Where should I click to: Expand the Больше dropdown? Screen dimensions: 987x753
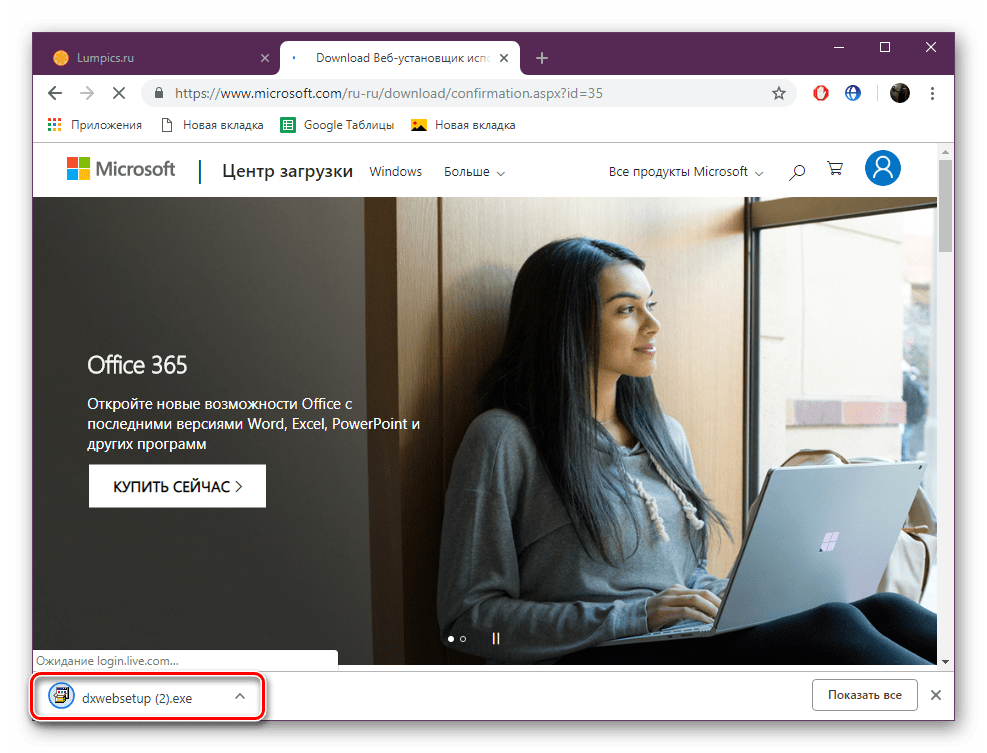tap(474, 172)
